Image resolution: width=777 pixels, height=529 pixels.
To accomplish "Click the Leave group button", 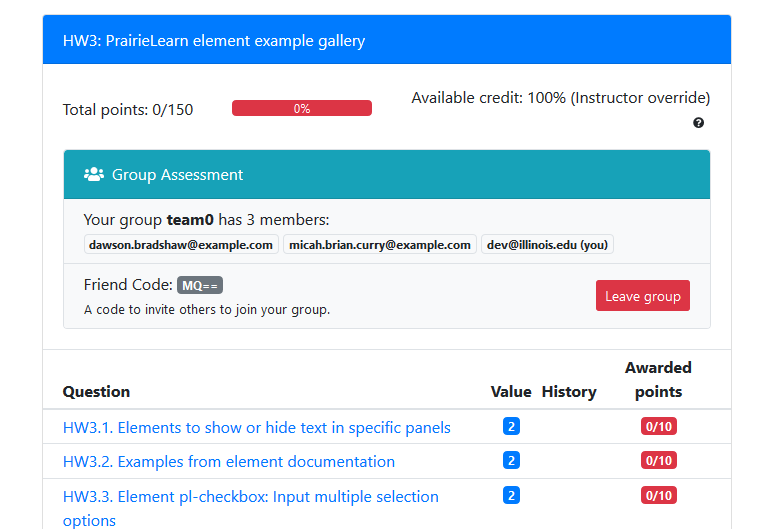I will [643, 296].
